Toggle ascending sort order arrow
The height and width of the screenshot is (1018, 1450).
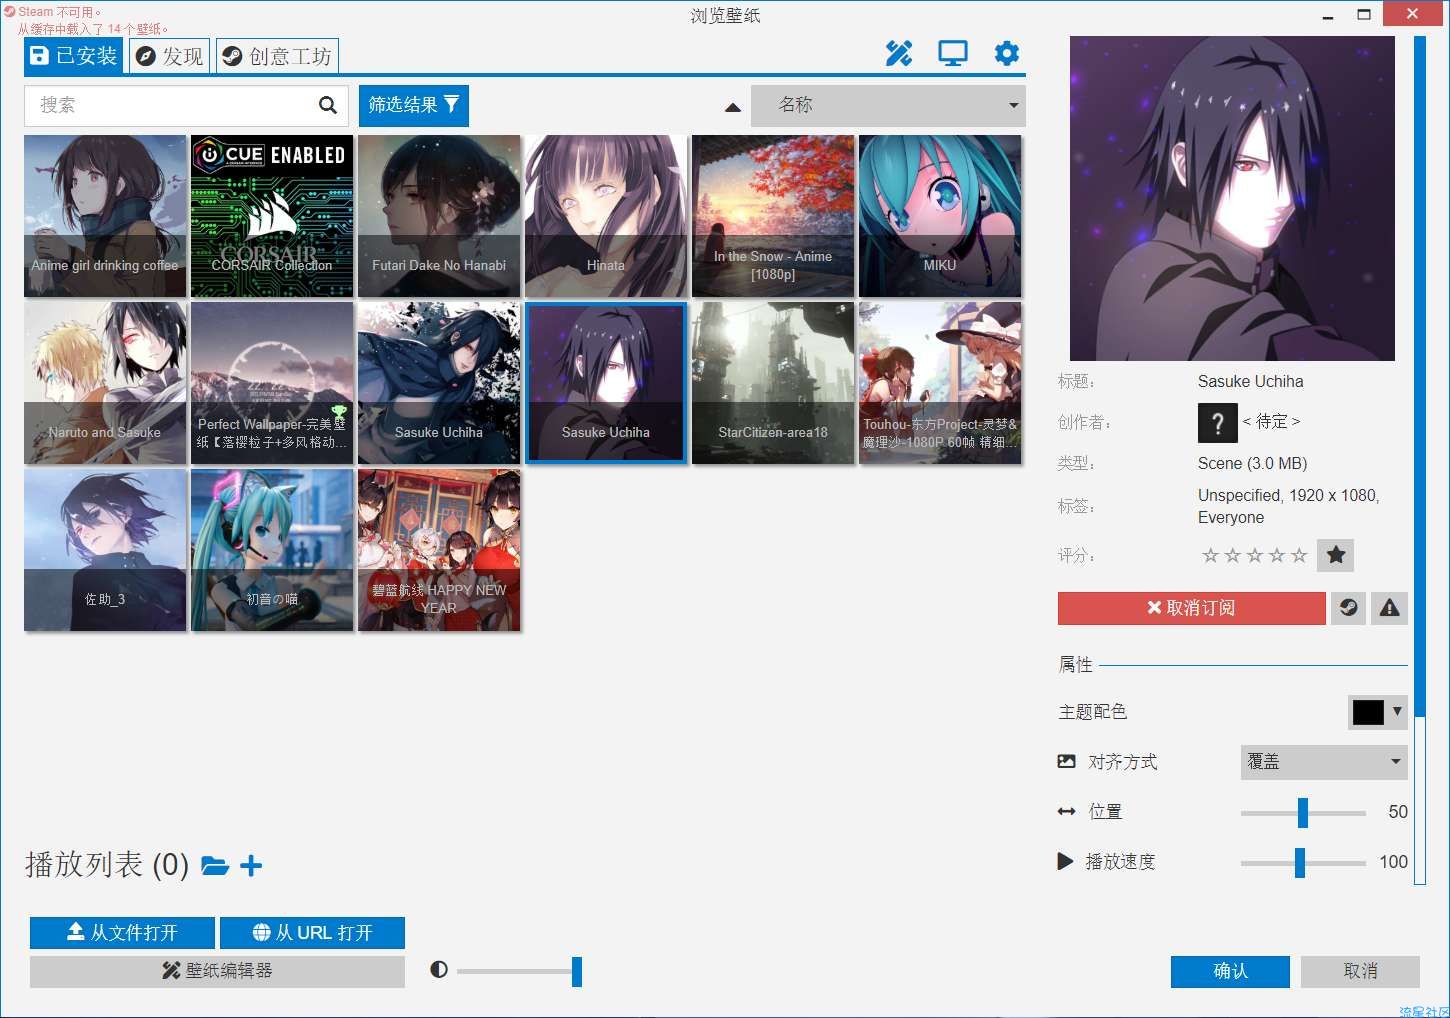pos(733,107)
